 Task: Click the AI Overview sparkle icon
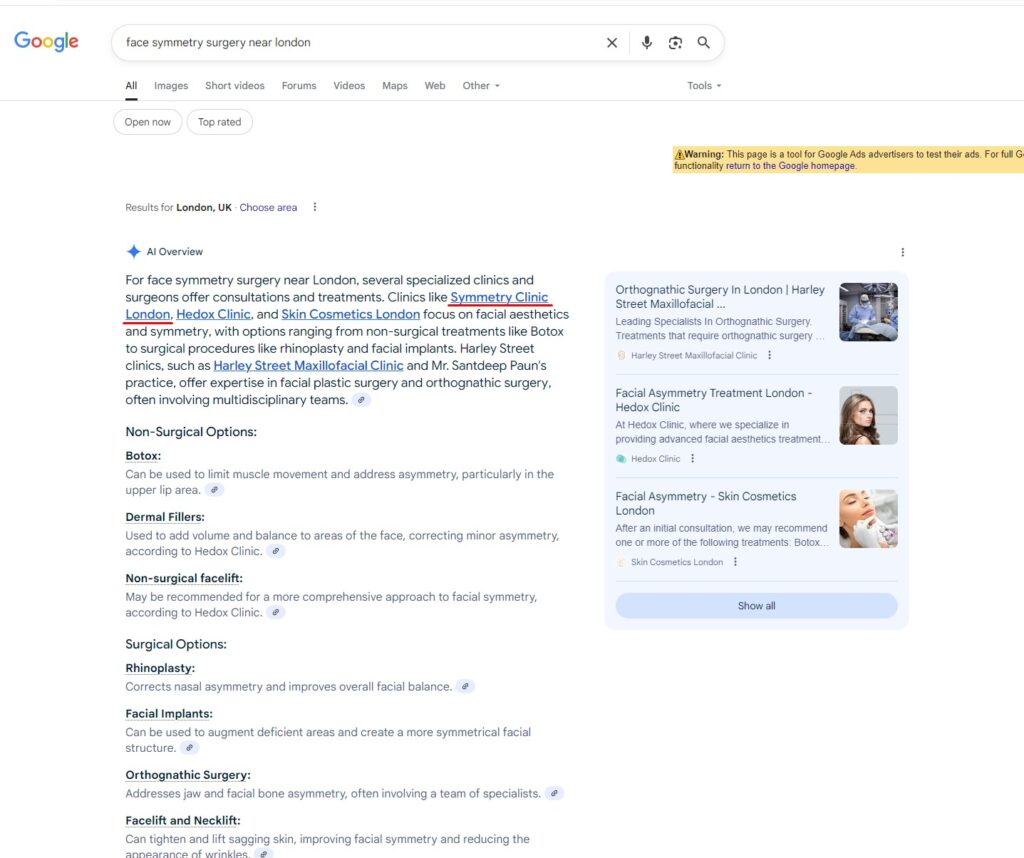coord(133,251)
